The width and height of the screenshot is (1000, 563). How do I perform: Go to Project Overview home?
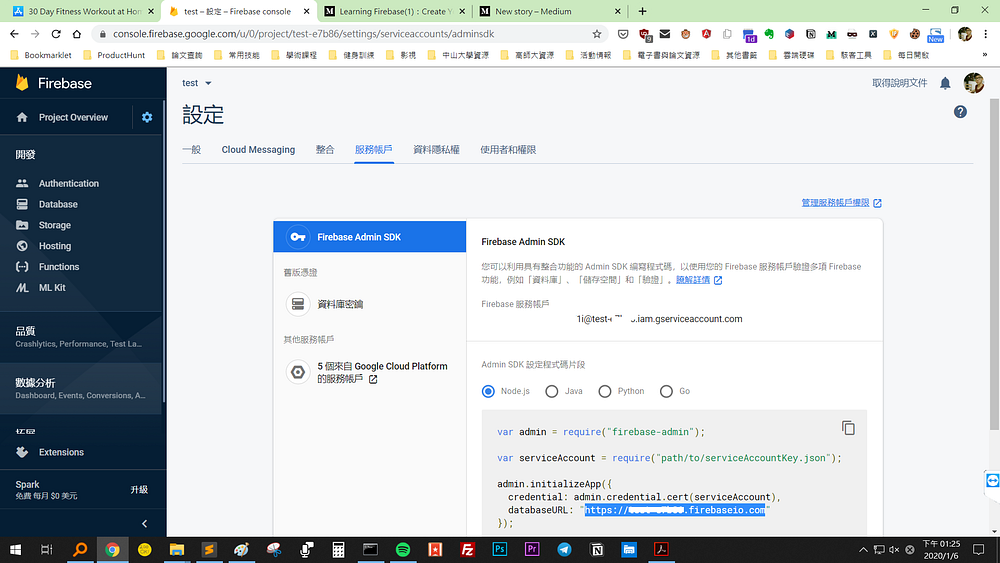point(73,117)
